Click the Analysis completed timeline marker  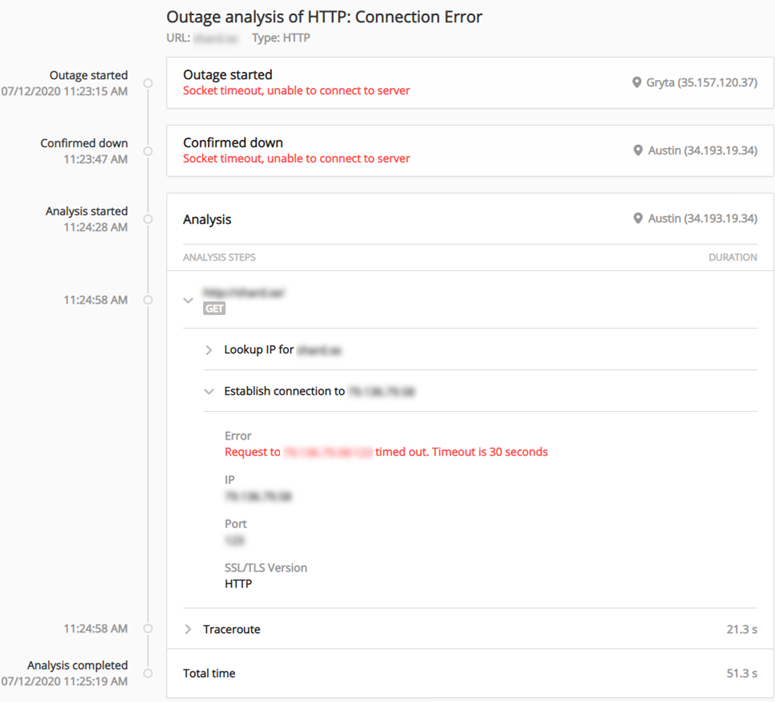pos(148,673)
